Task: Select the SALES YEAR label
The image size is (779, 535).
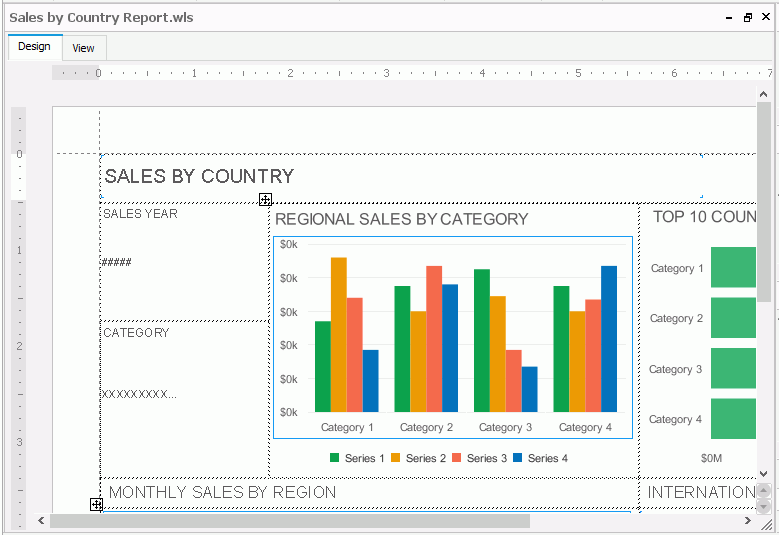Action: click(140, 214)
